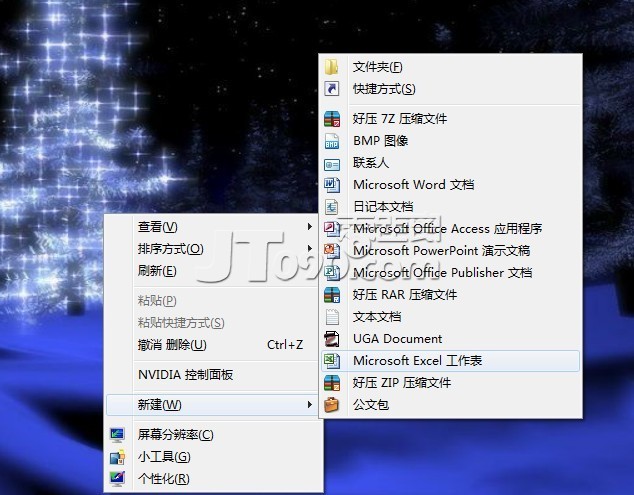
Task: Open 个性化(R) personalization settings
Action: (x=213, y=479)
